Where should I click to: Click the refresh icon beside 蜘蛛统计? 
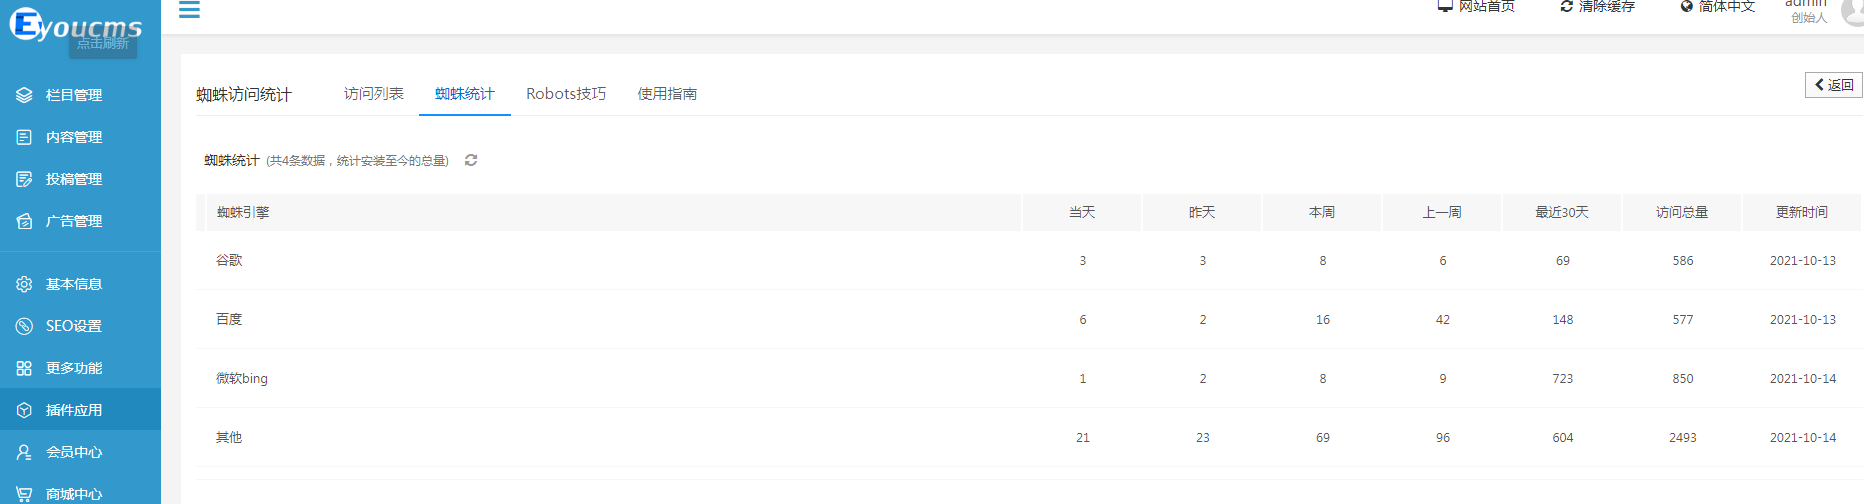[x=471, y=160]
